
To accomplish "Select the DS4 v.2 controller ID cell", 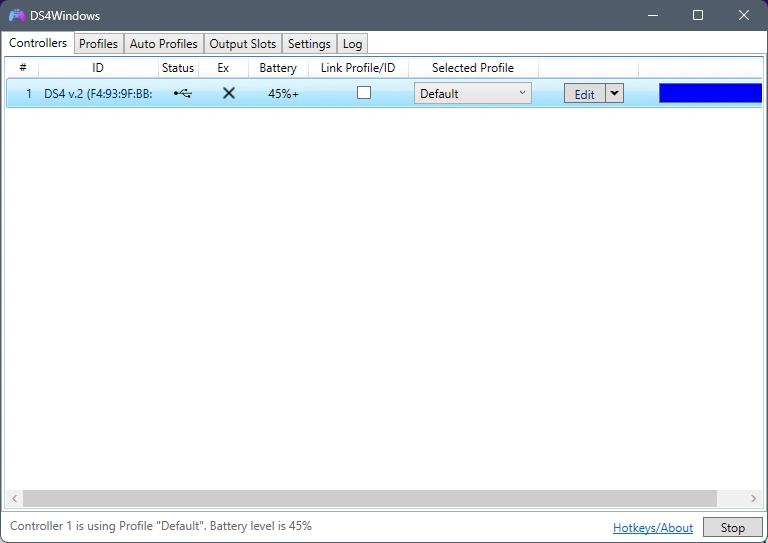I will 98,94.
